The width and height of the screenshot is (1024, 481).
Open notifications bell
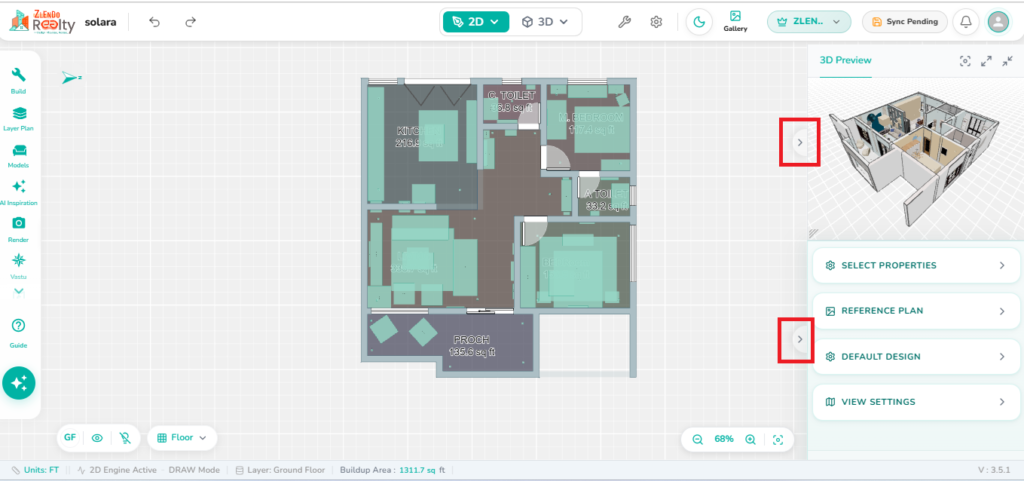966,22
